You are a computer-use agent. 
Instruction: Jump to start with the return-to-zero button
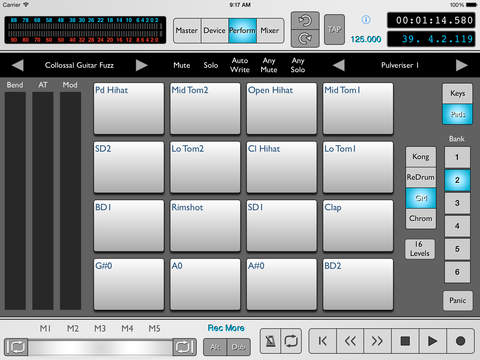[323, 341]
